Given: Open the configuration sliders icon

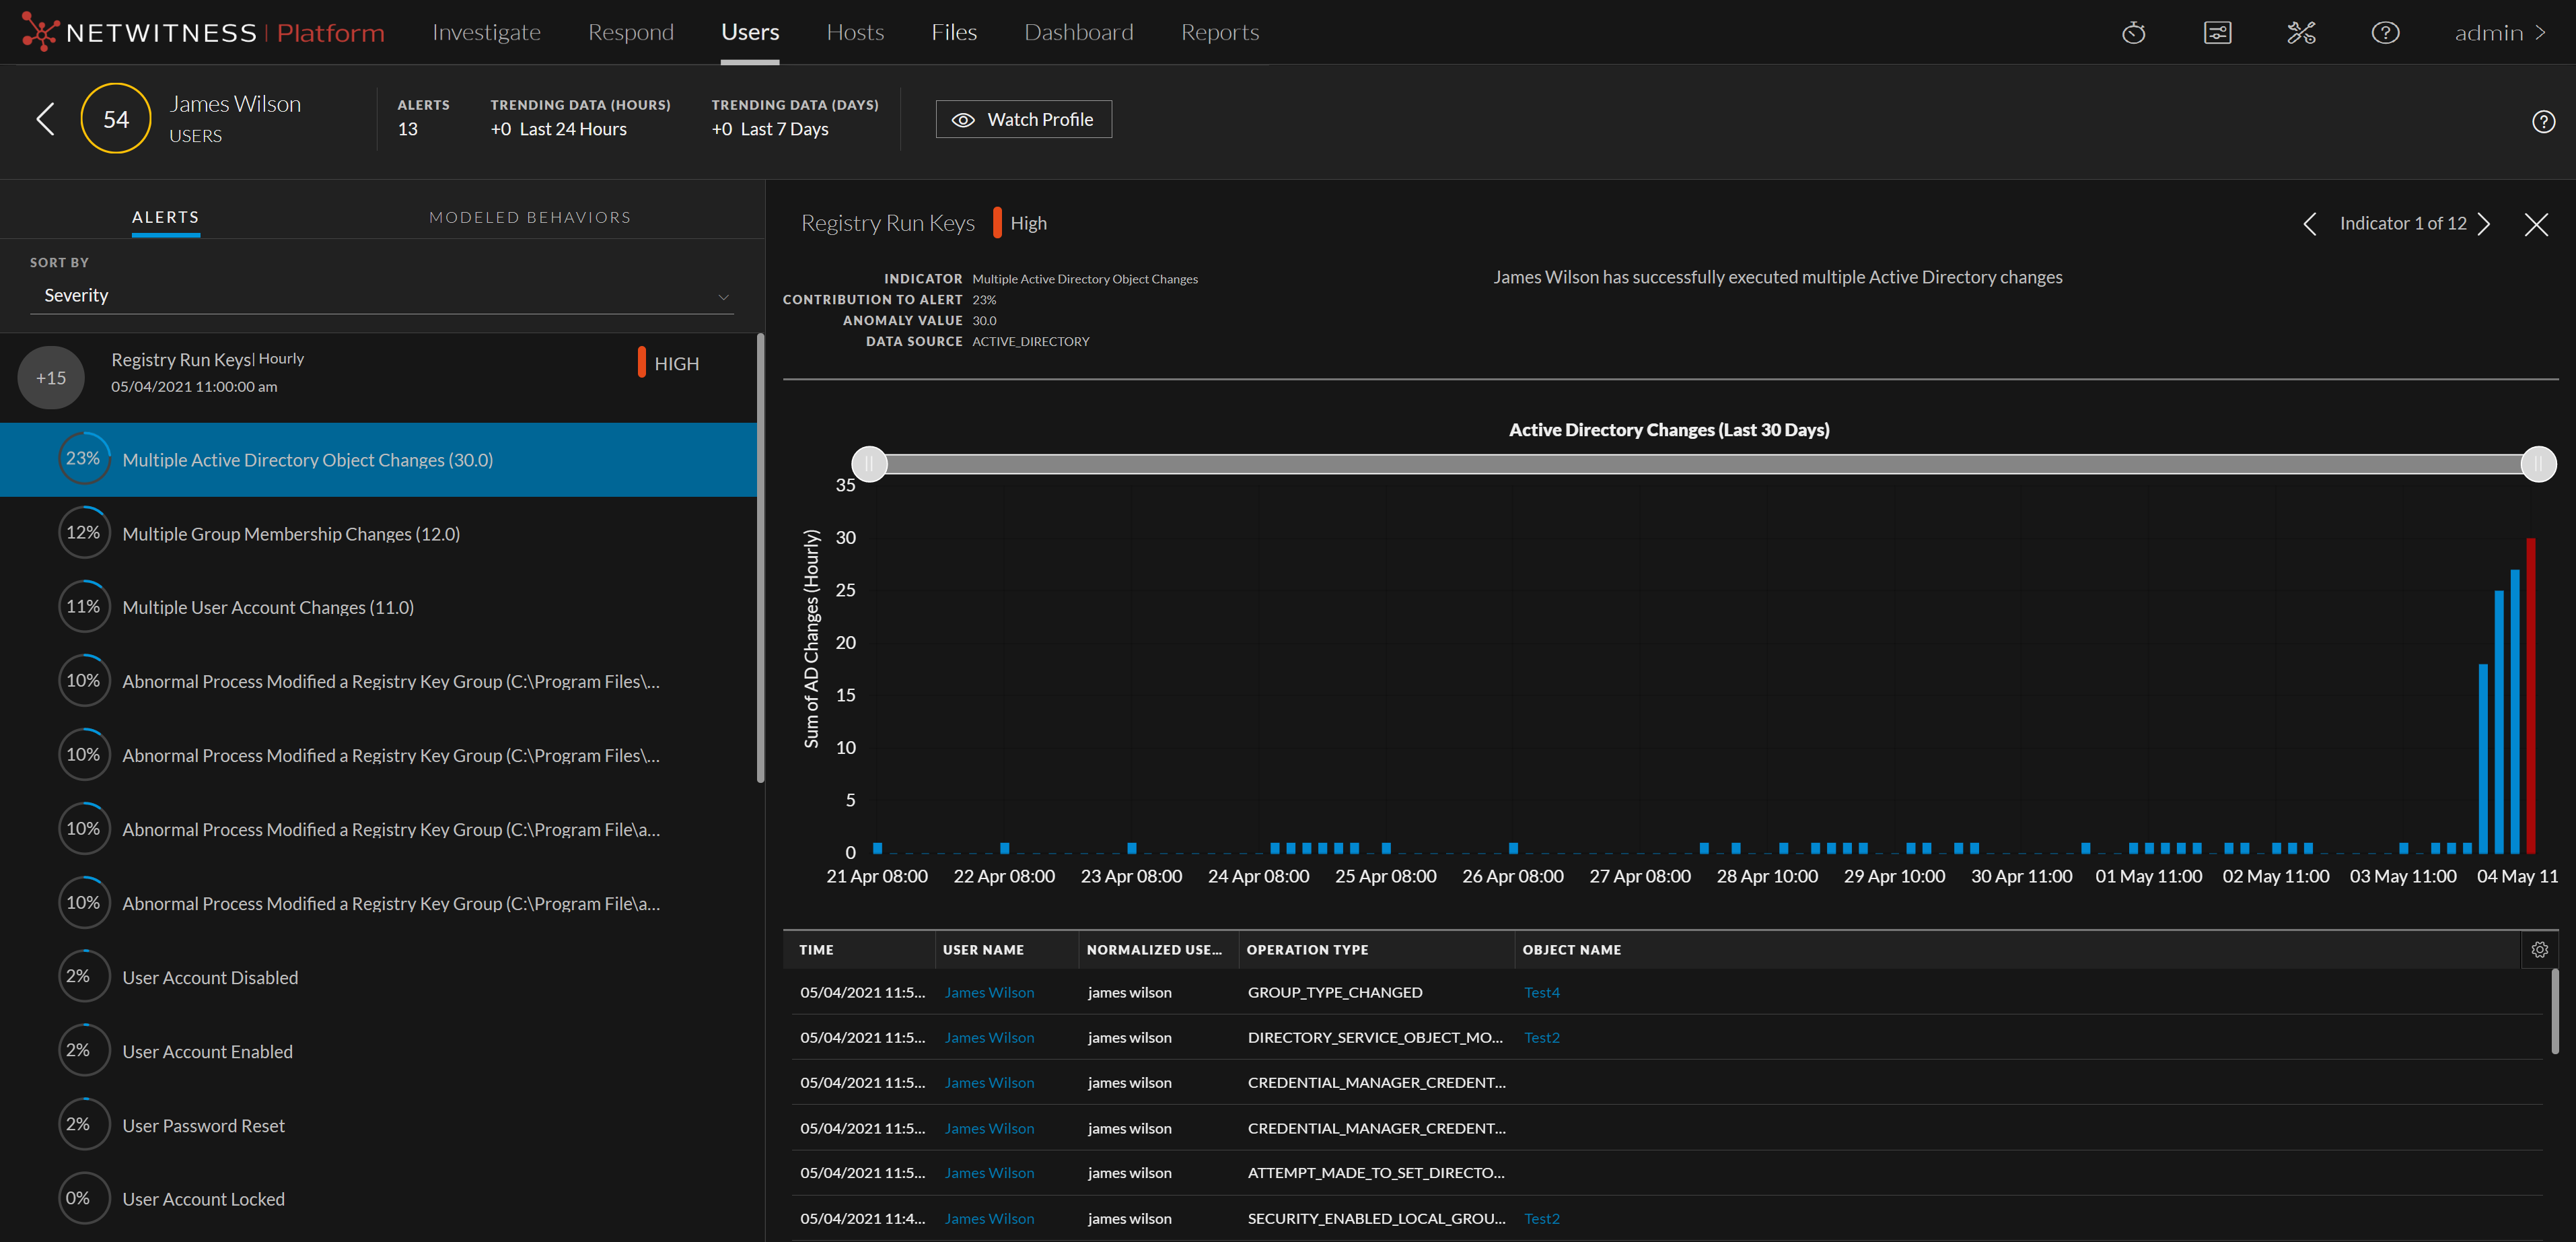Looking at the screenshot, I should pyautogui.click(x=2217, y=33).
